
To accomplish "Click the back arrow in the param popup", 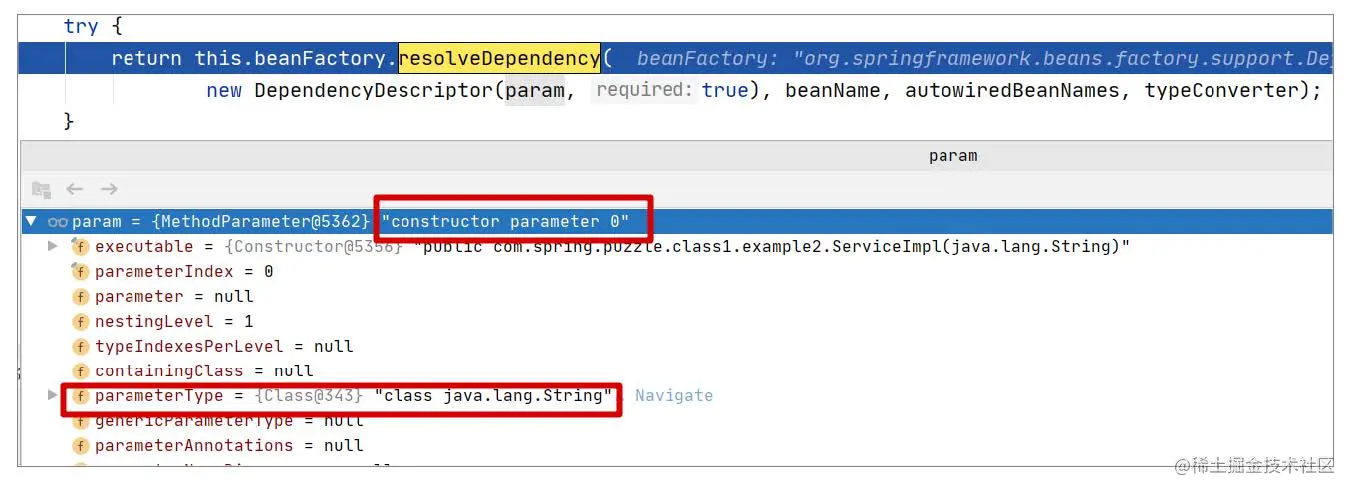I will (74, 189).
